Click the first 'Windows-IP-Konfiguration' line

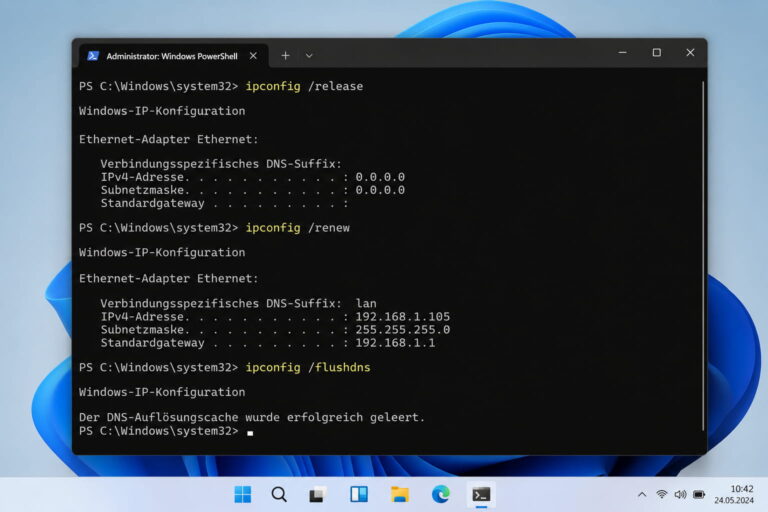162,111
